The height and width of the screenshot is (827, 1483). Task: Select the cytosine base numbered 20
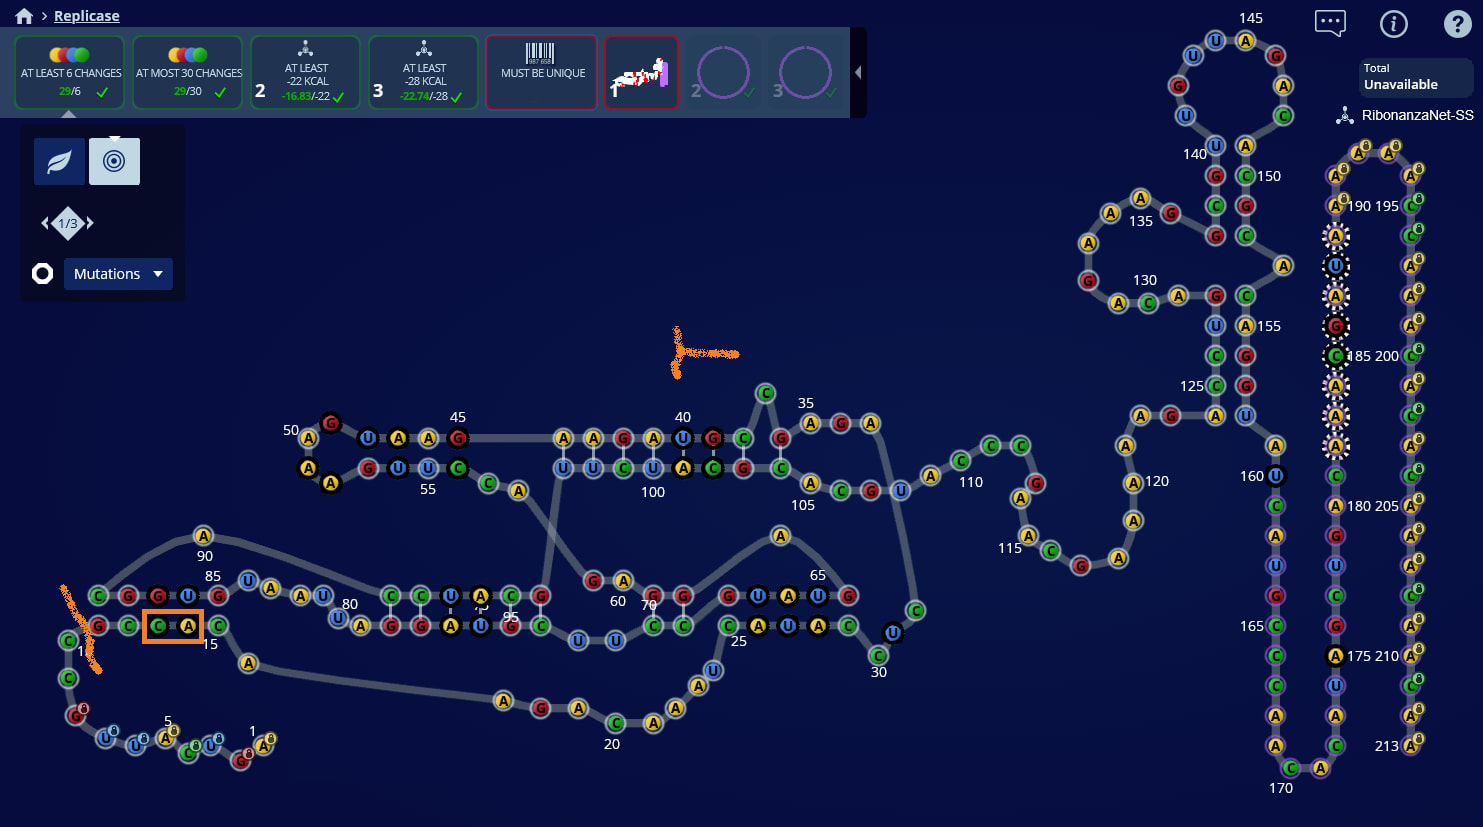[x=616, y=723]
